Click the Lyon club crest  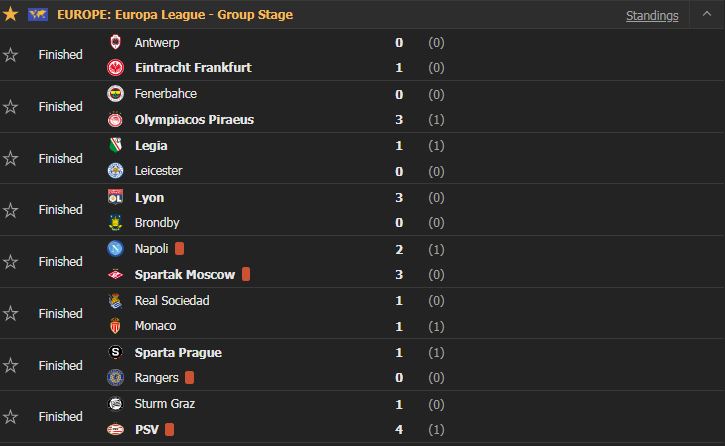click(x=115, y=197)
